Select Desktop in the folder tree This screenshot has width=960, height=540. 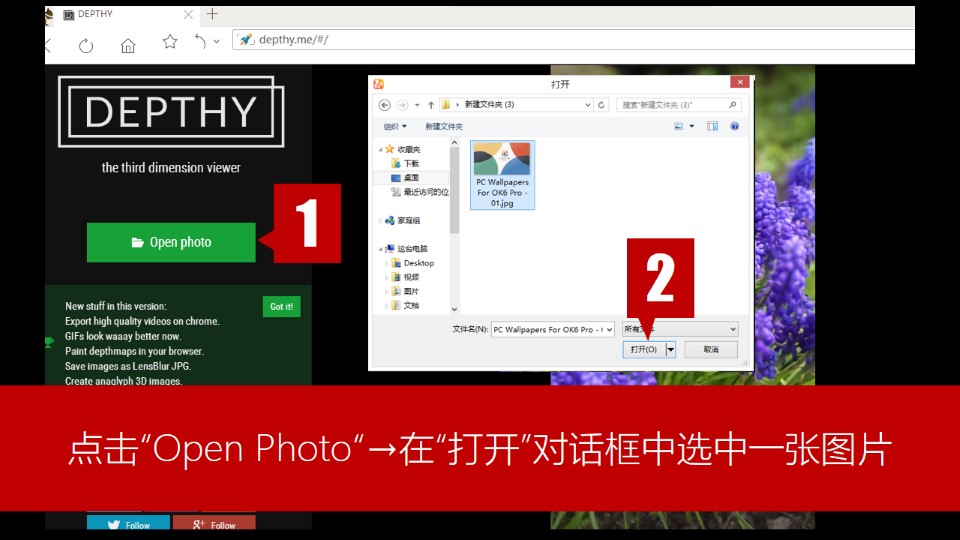pos(419,263)
